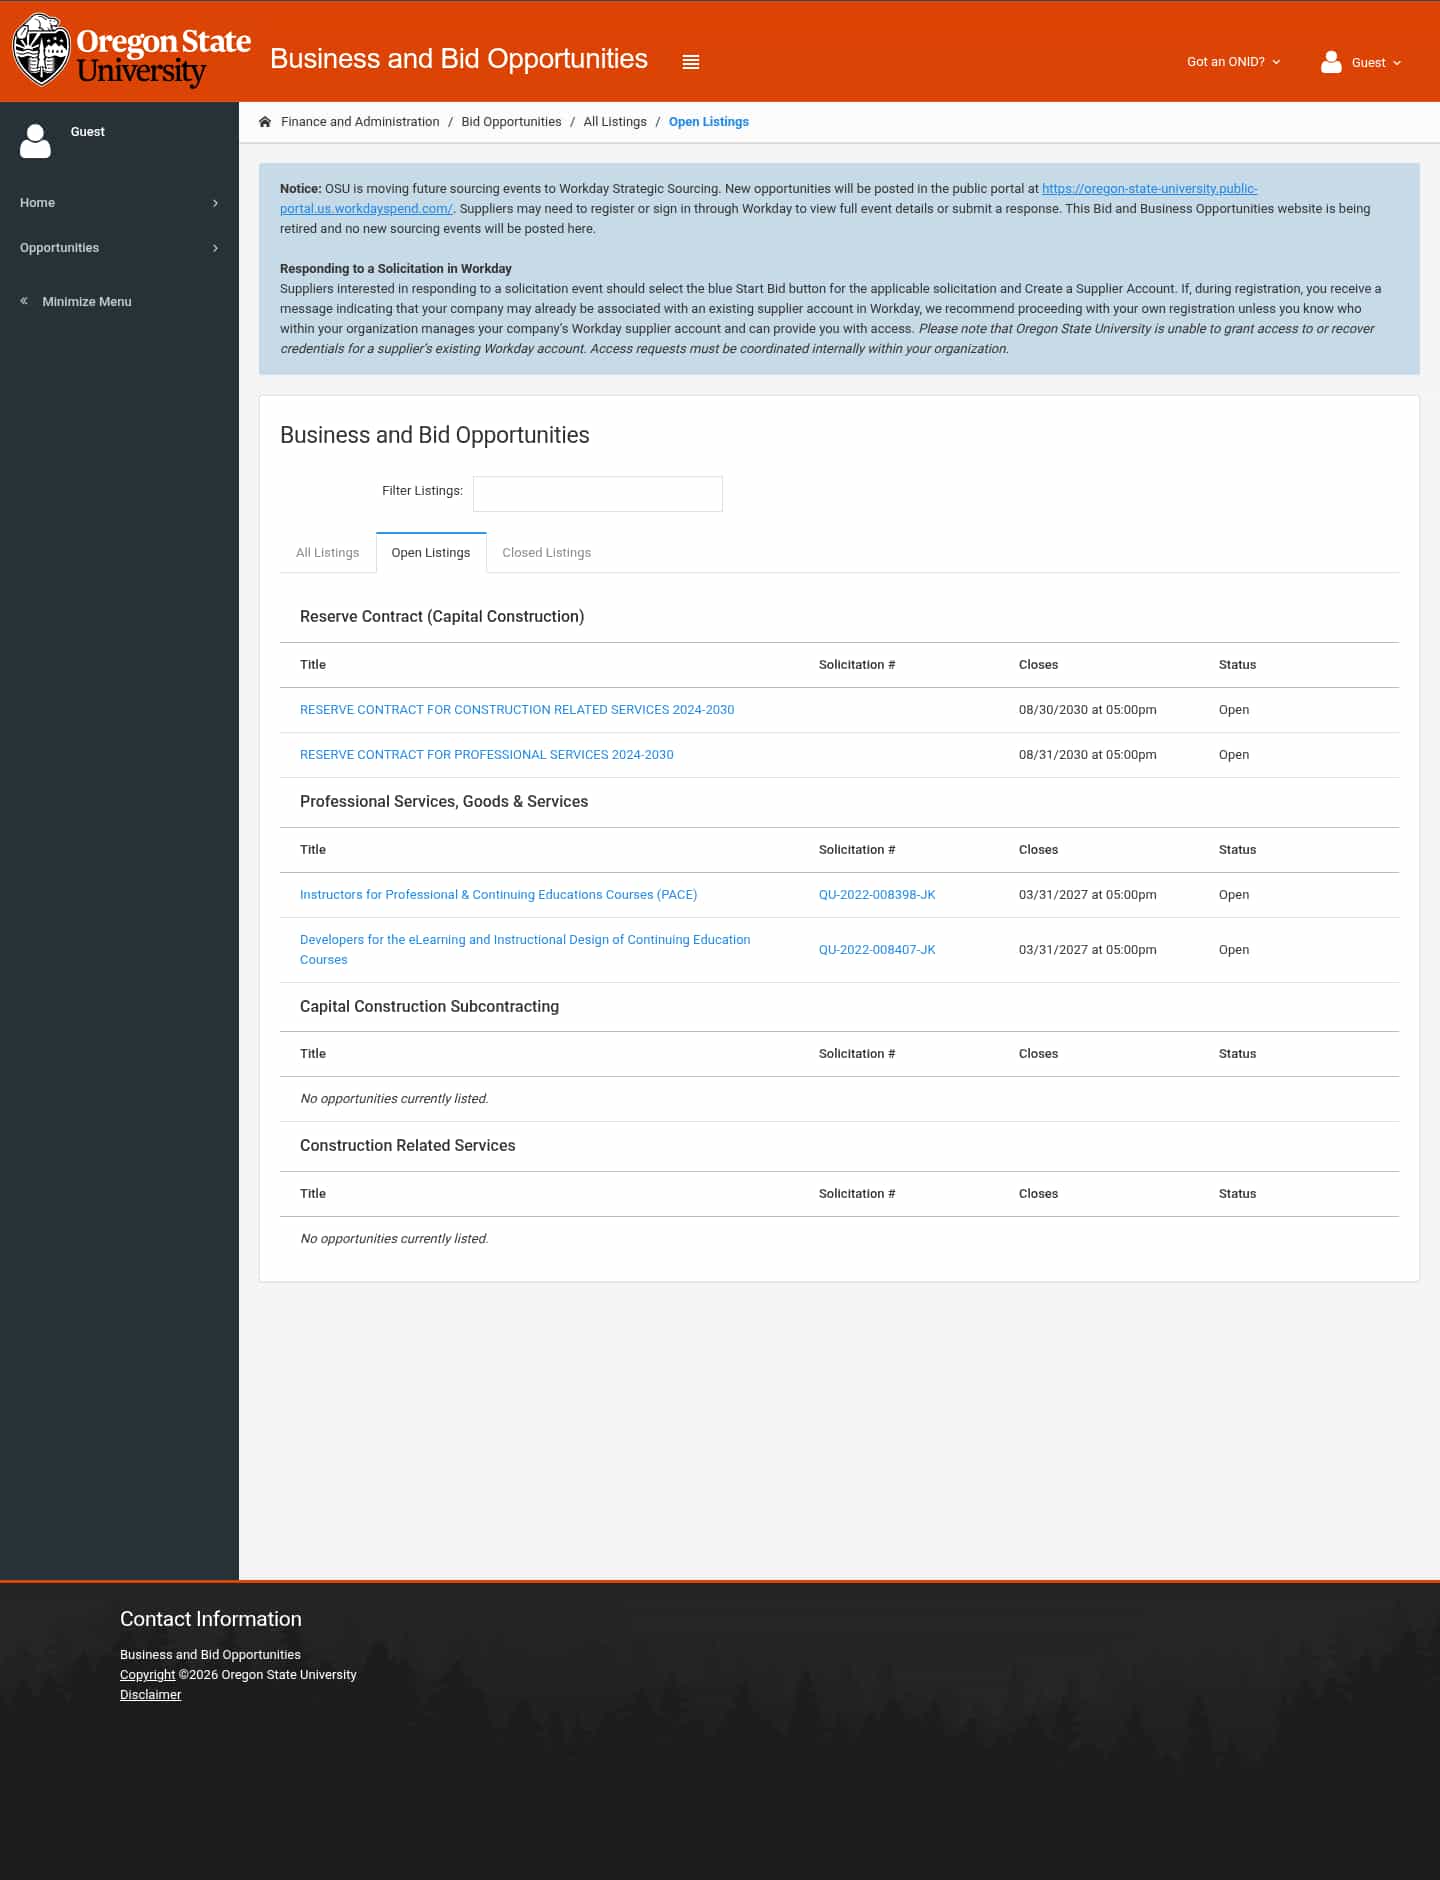Click No opportunities text under Capital Construction Subcontracting
Viewport: 1440px width, 1880px height.
point(395,1099)
